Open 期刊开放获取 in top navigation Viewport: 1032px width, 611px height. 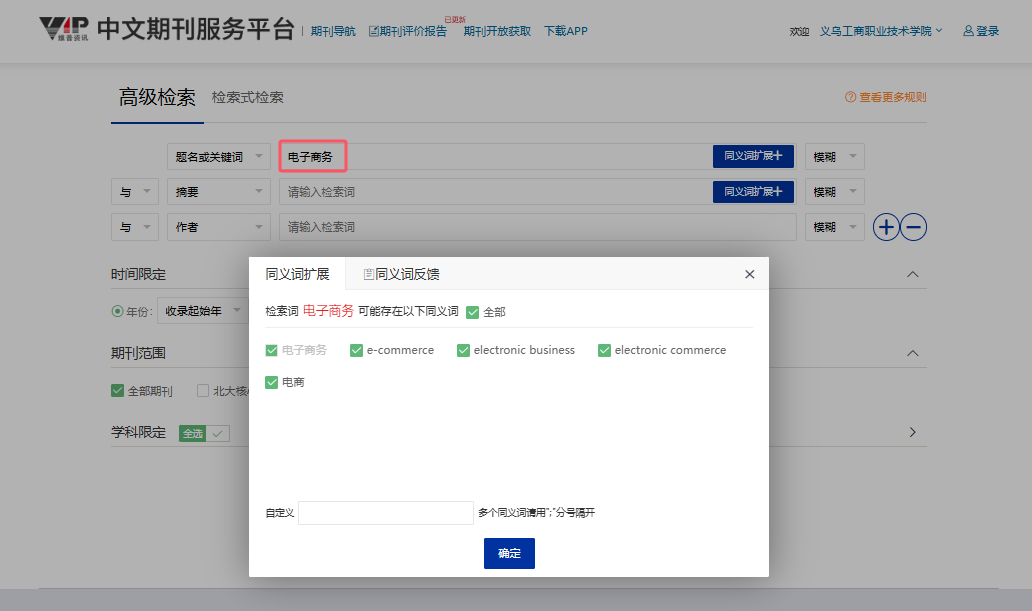497,31
